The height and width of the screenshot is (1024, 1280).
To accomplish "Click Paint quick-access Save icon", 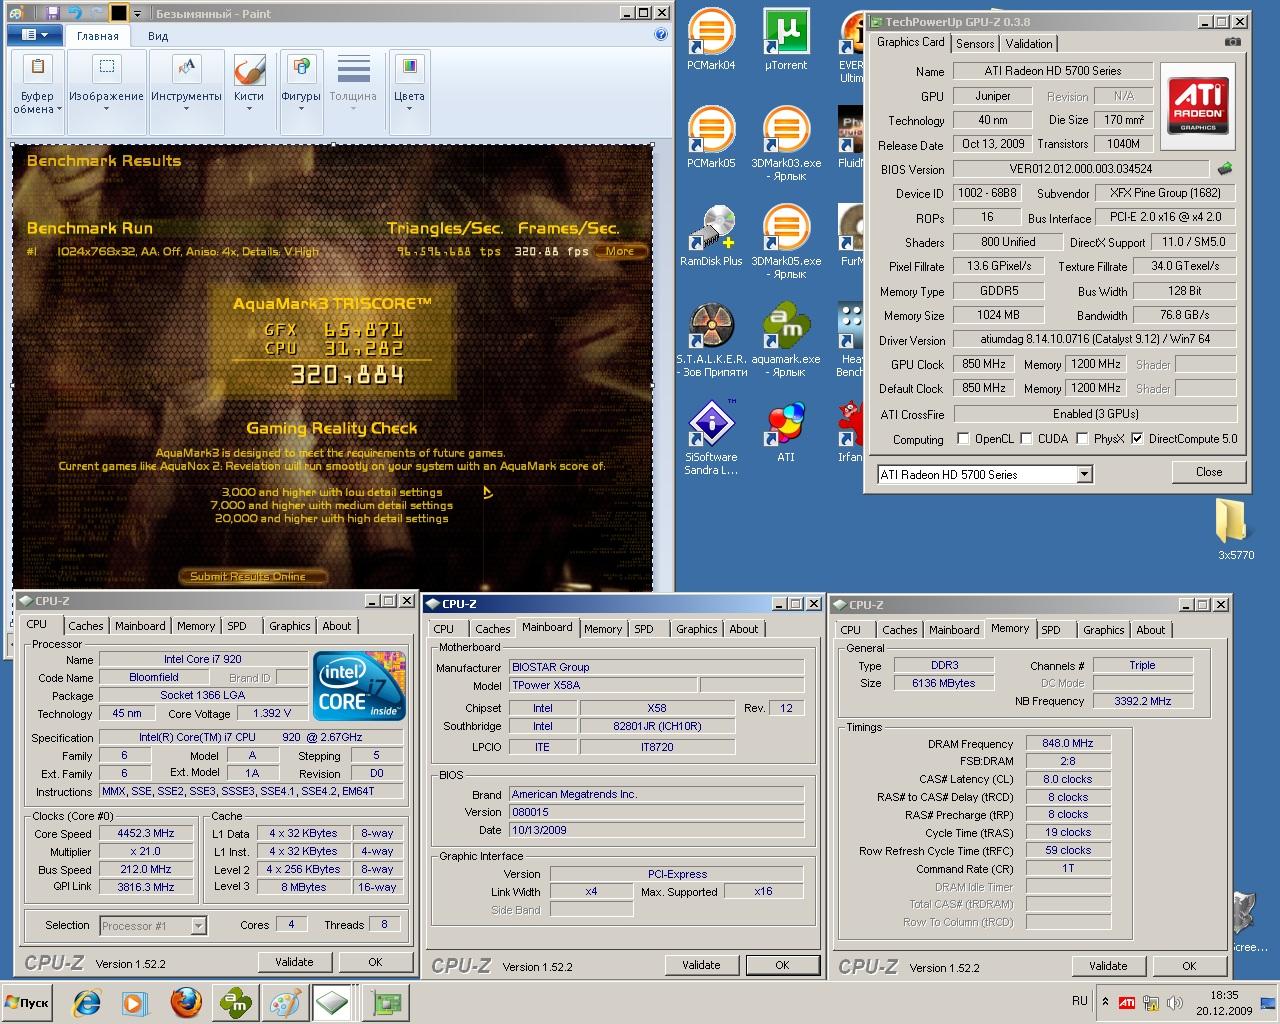I will tap(52, 14).
